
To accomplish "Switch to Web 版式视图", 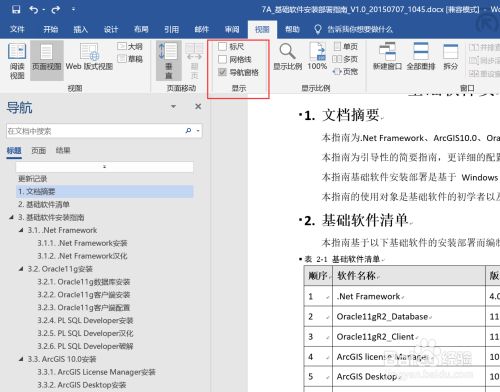I will tap(89, 57).
